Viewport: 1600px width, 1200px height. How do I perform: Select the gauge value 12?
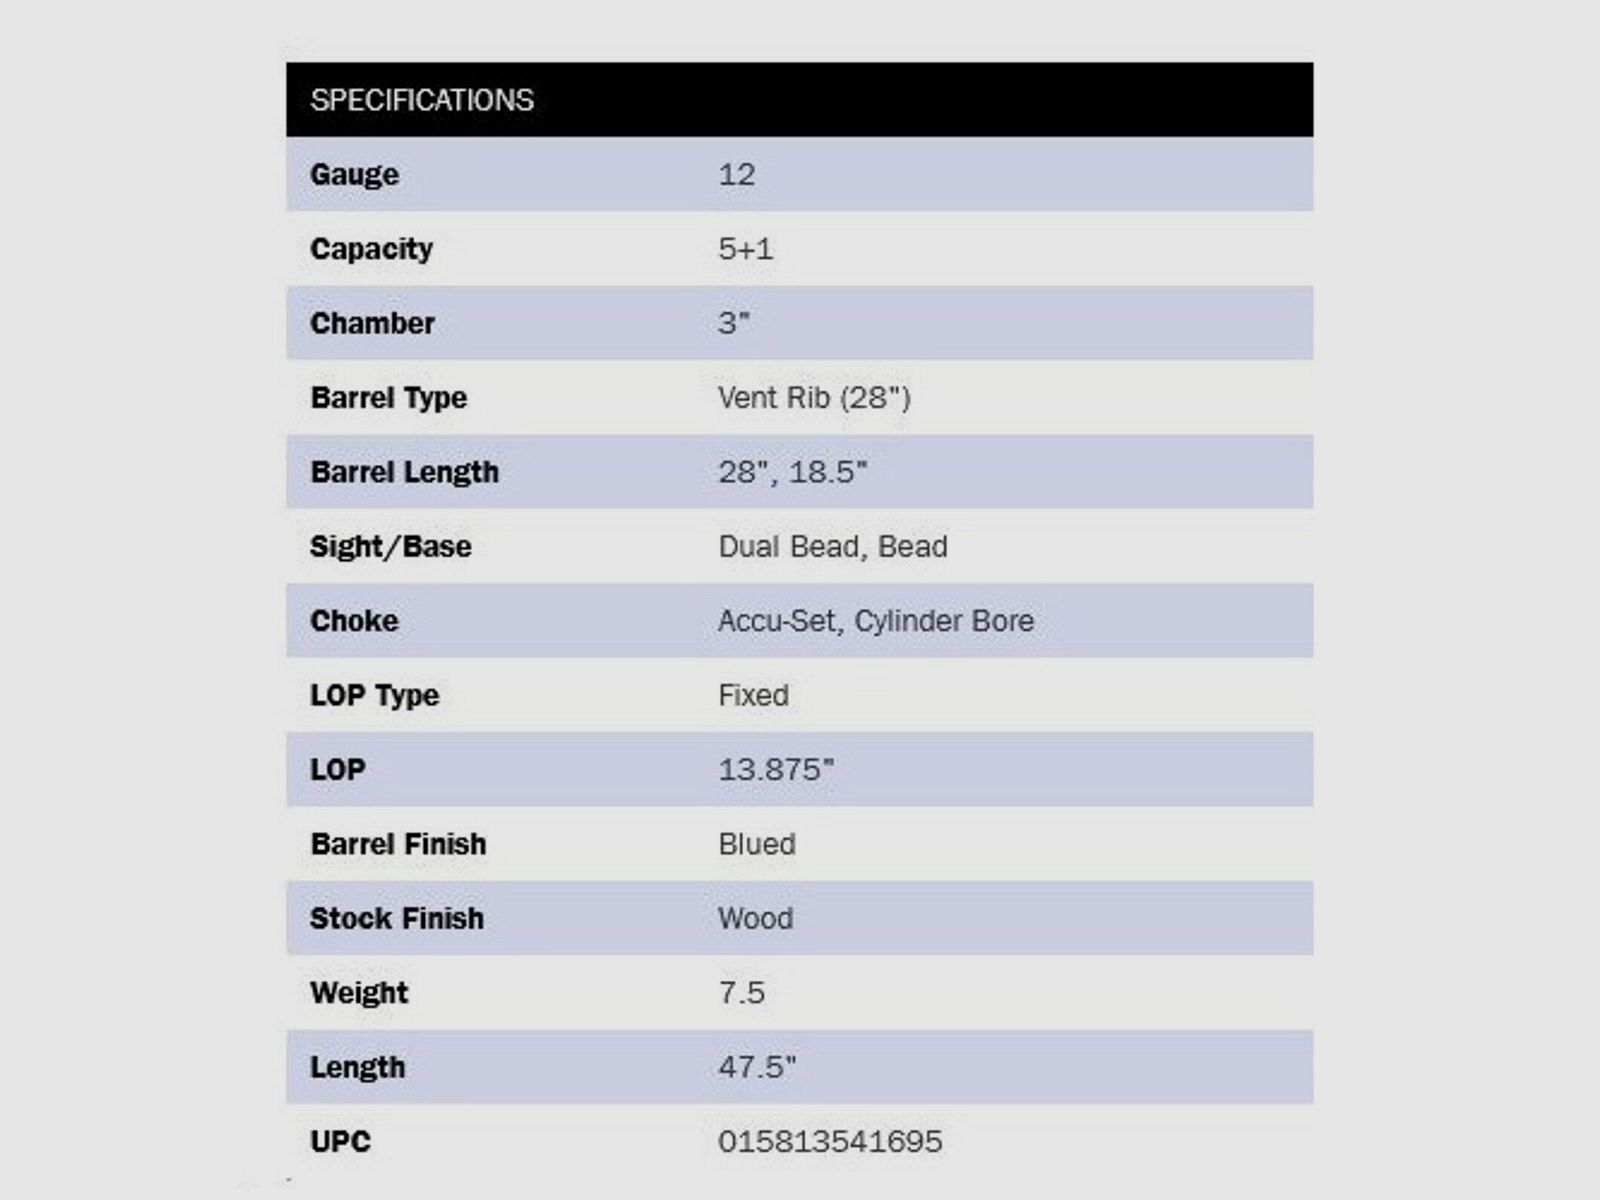pos(737,174)
